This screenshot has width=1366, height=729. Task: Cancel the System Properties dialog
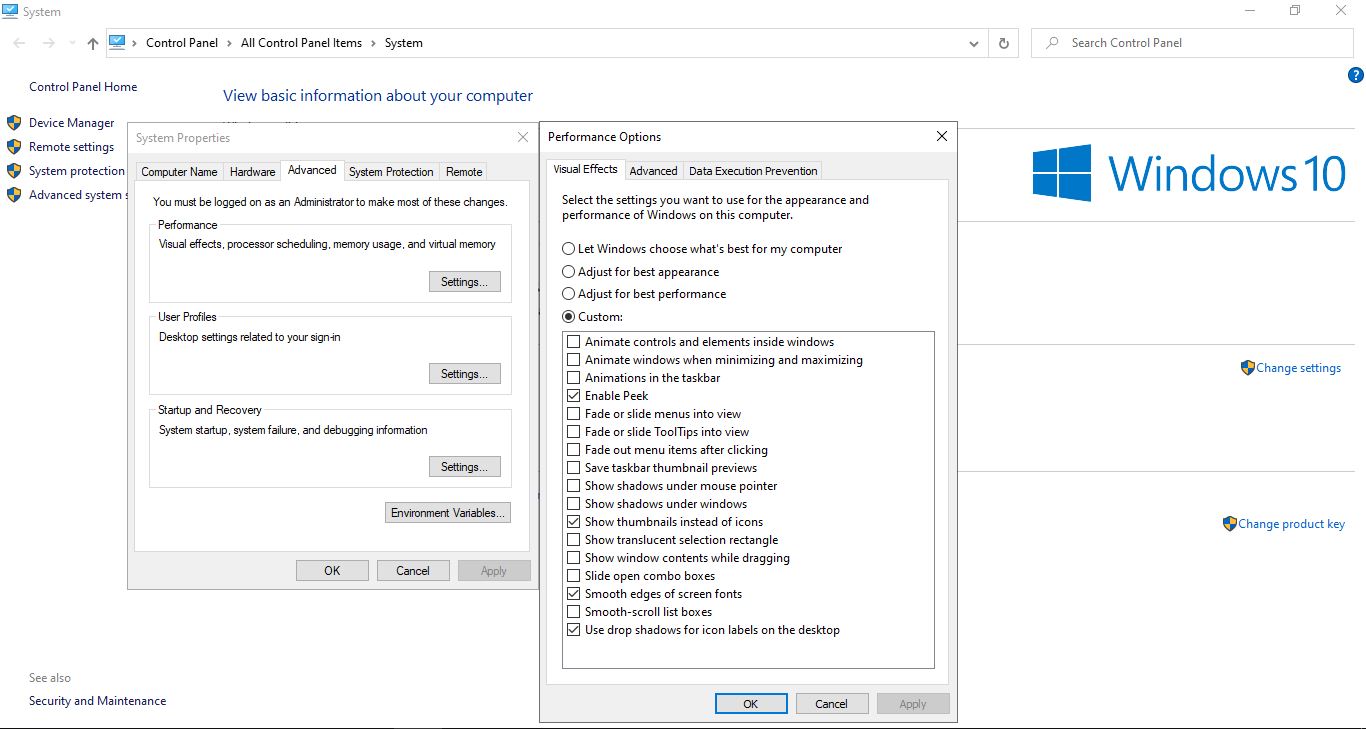pos(413,571)
